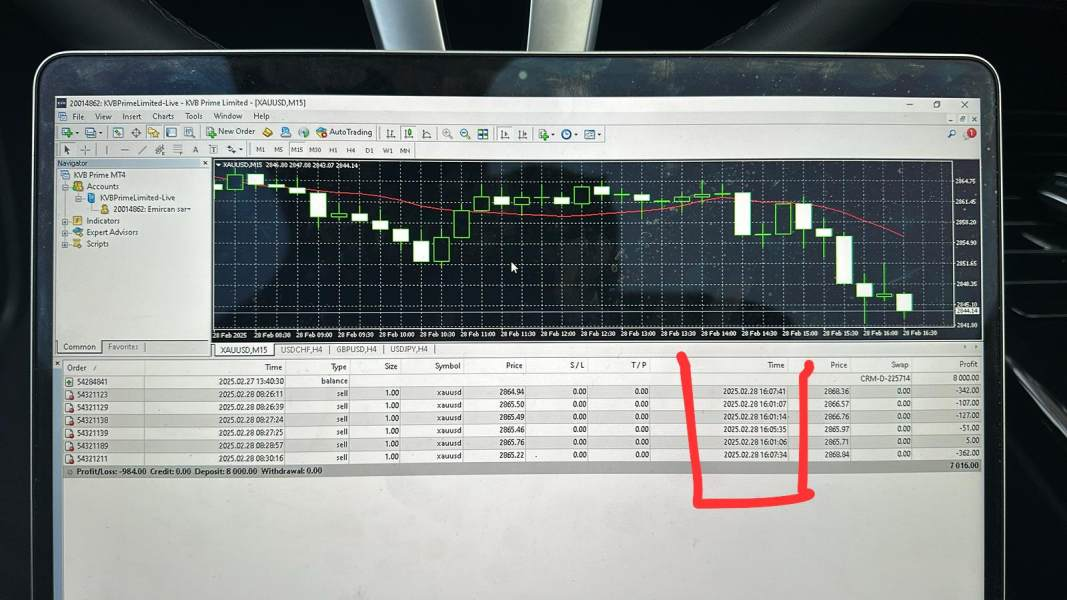Select the Crosshair tool
The width and height of the screenshot is (1067, 600).
[x=85, y=150]
